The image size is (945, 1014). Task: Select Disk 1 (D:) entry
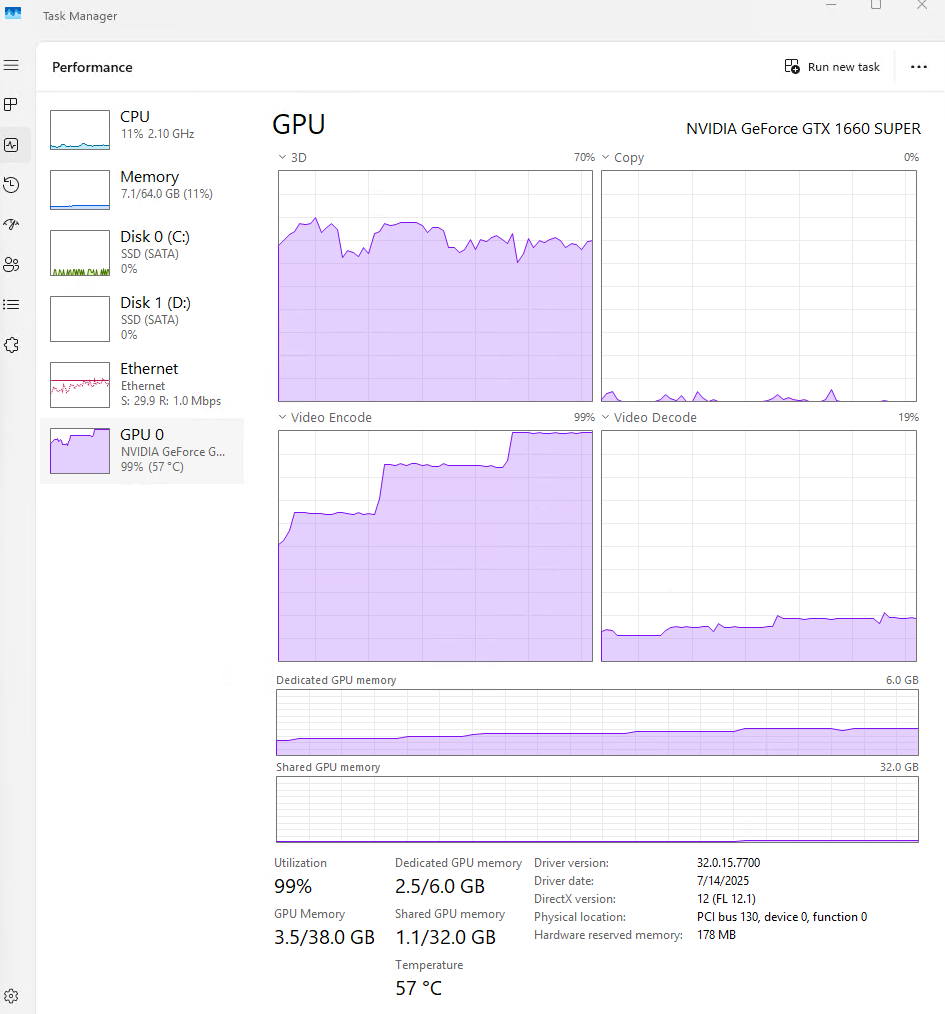[x=142, y=319]
